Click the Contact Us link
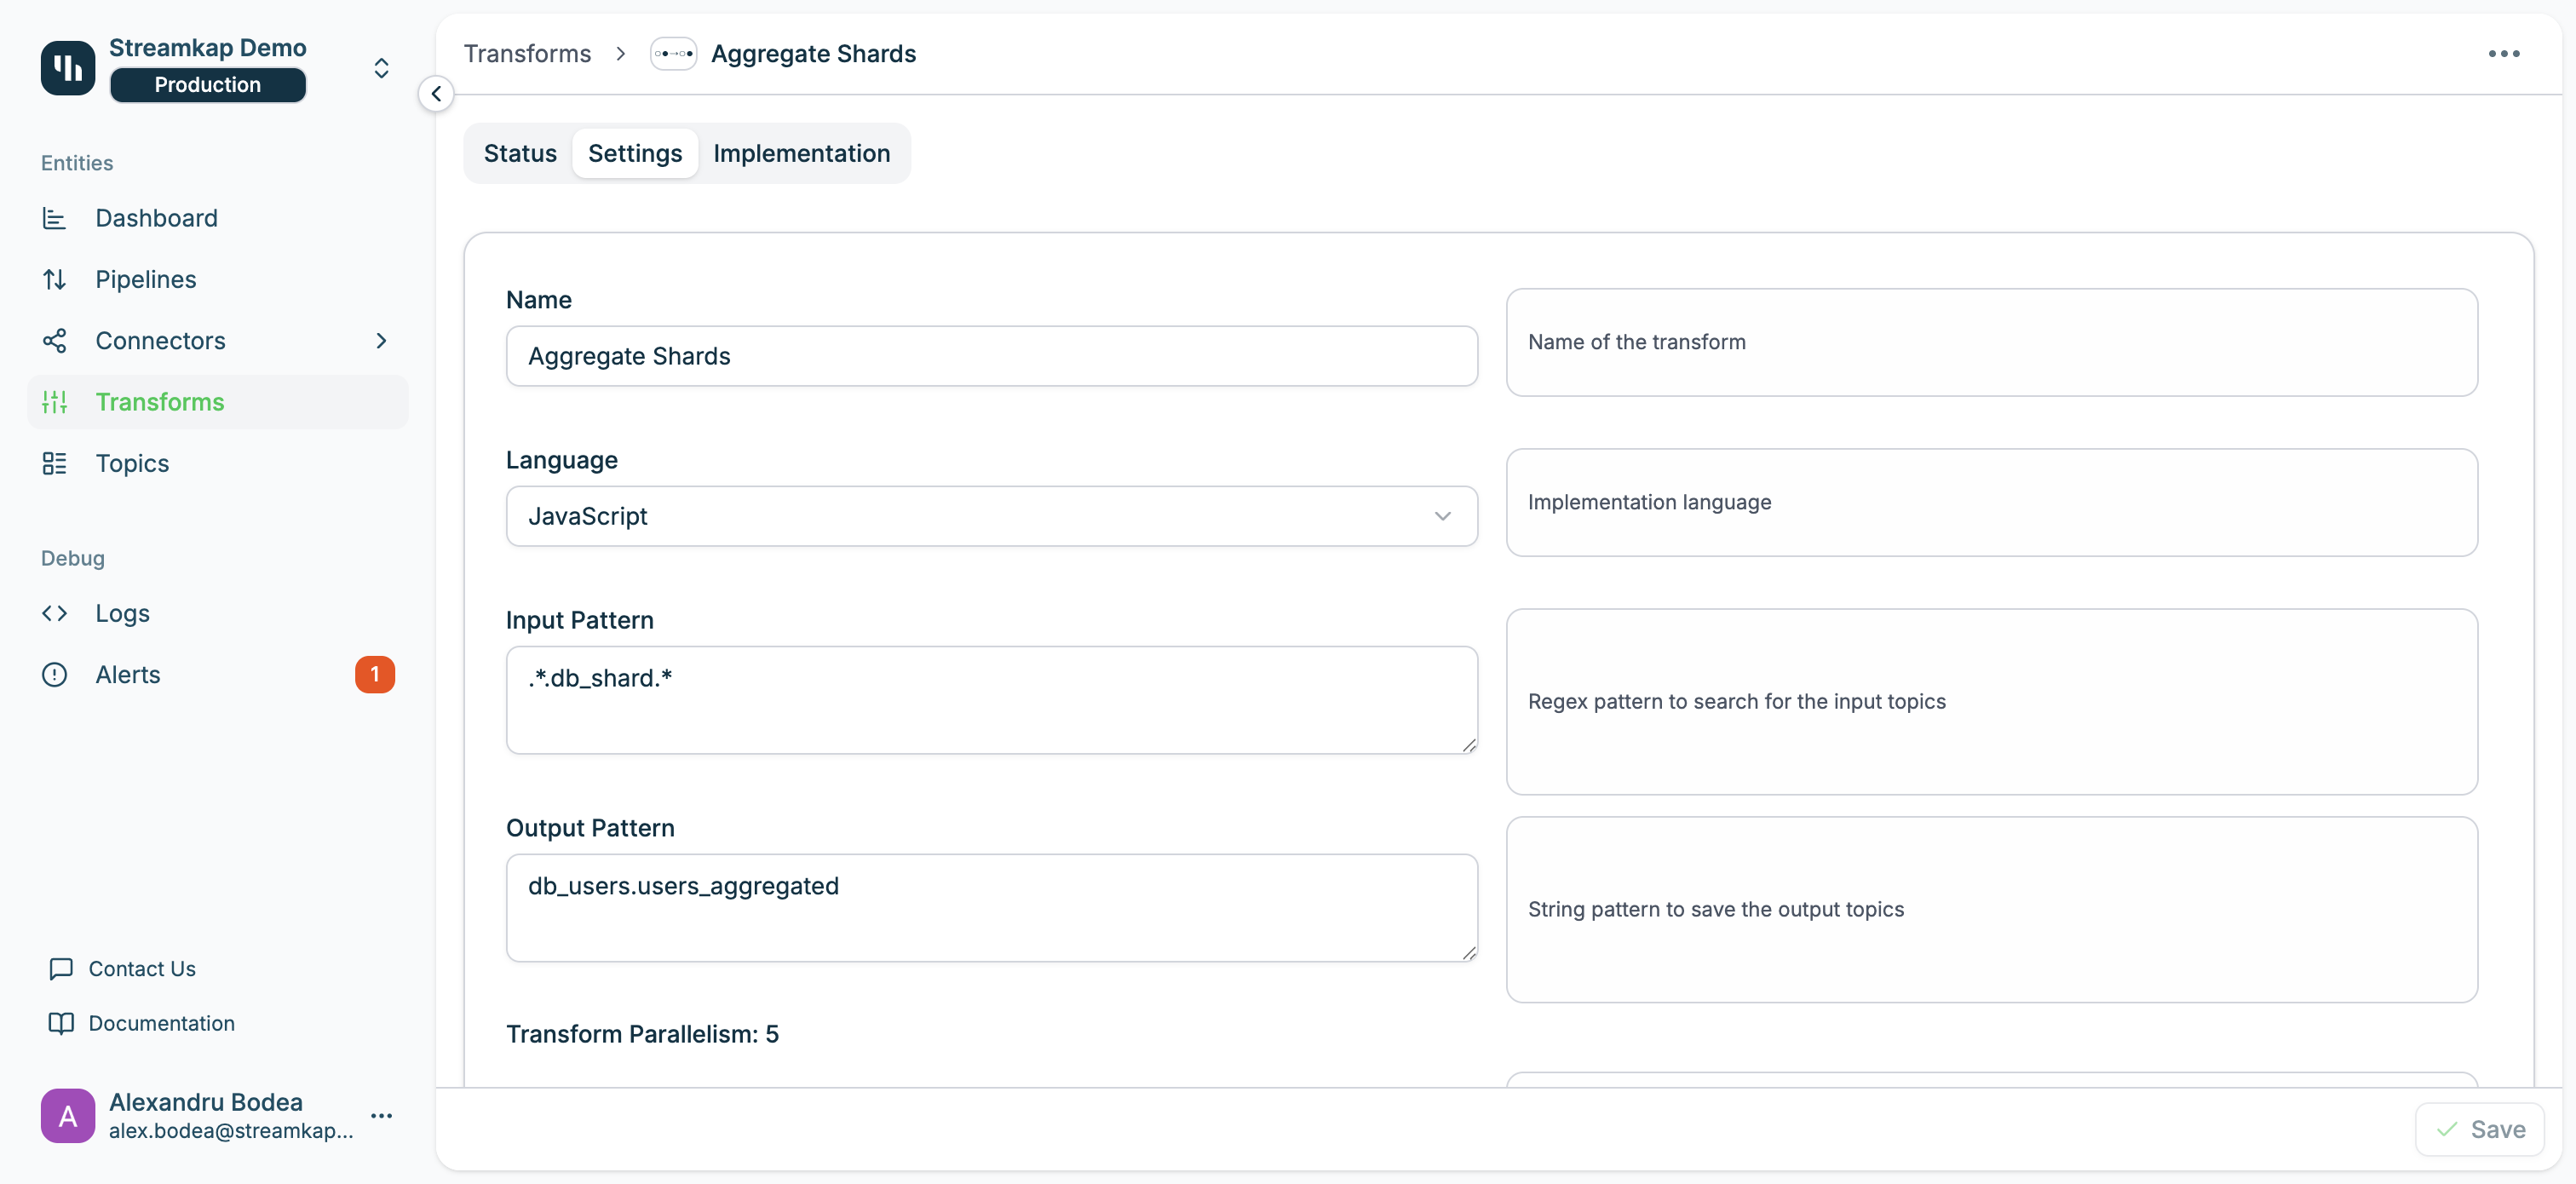The width and height of the screenshot is (2576, 1184). pyautogui.click(x=141, y=968)
